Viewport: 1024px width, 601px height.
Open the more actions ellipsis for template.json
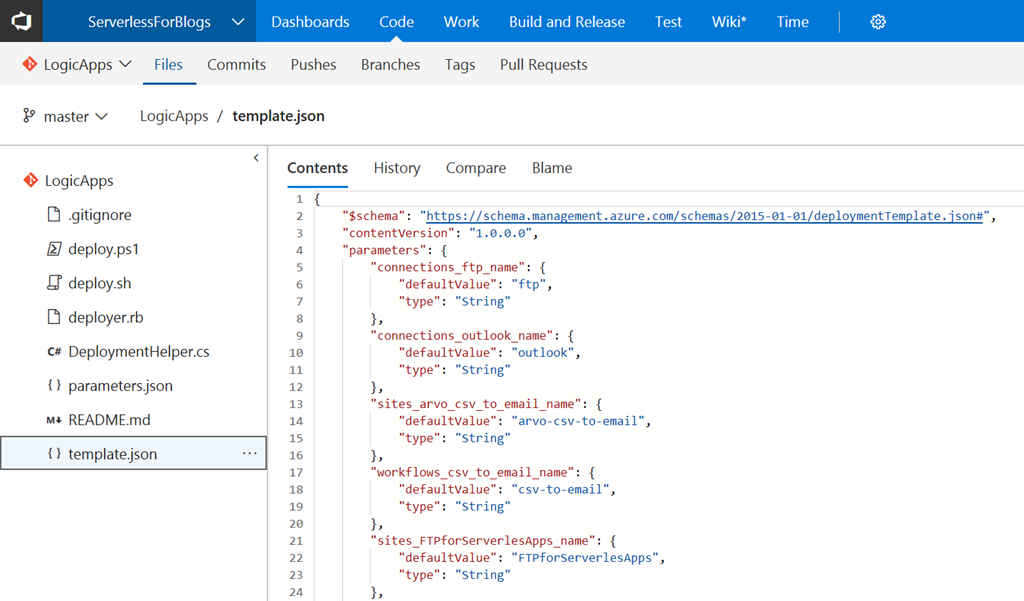click(250, 454)
